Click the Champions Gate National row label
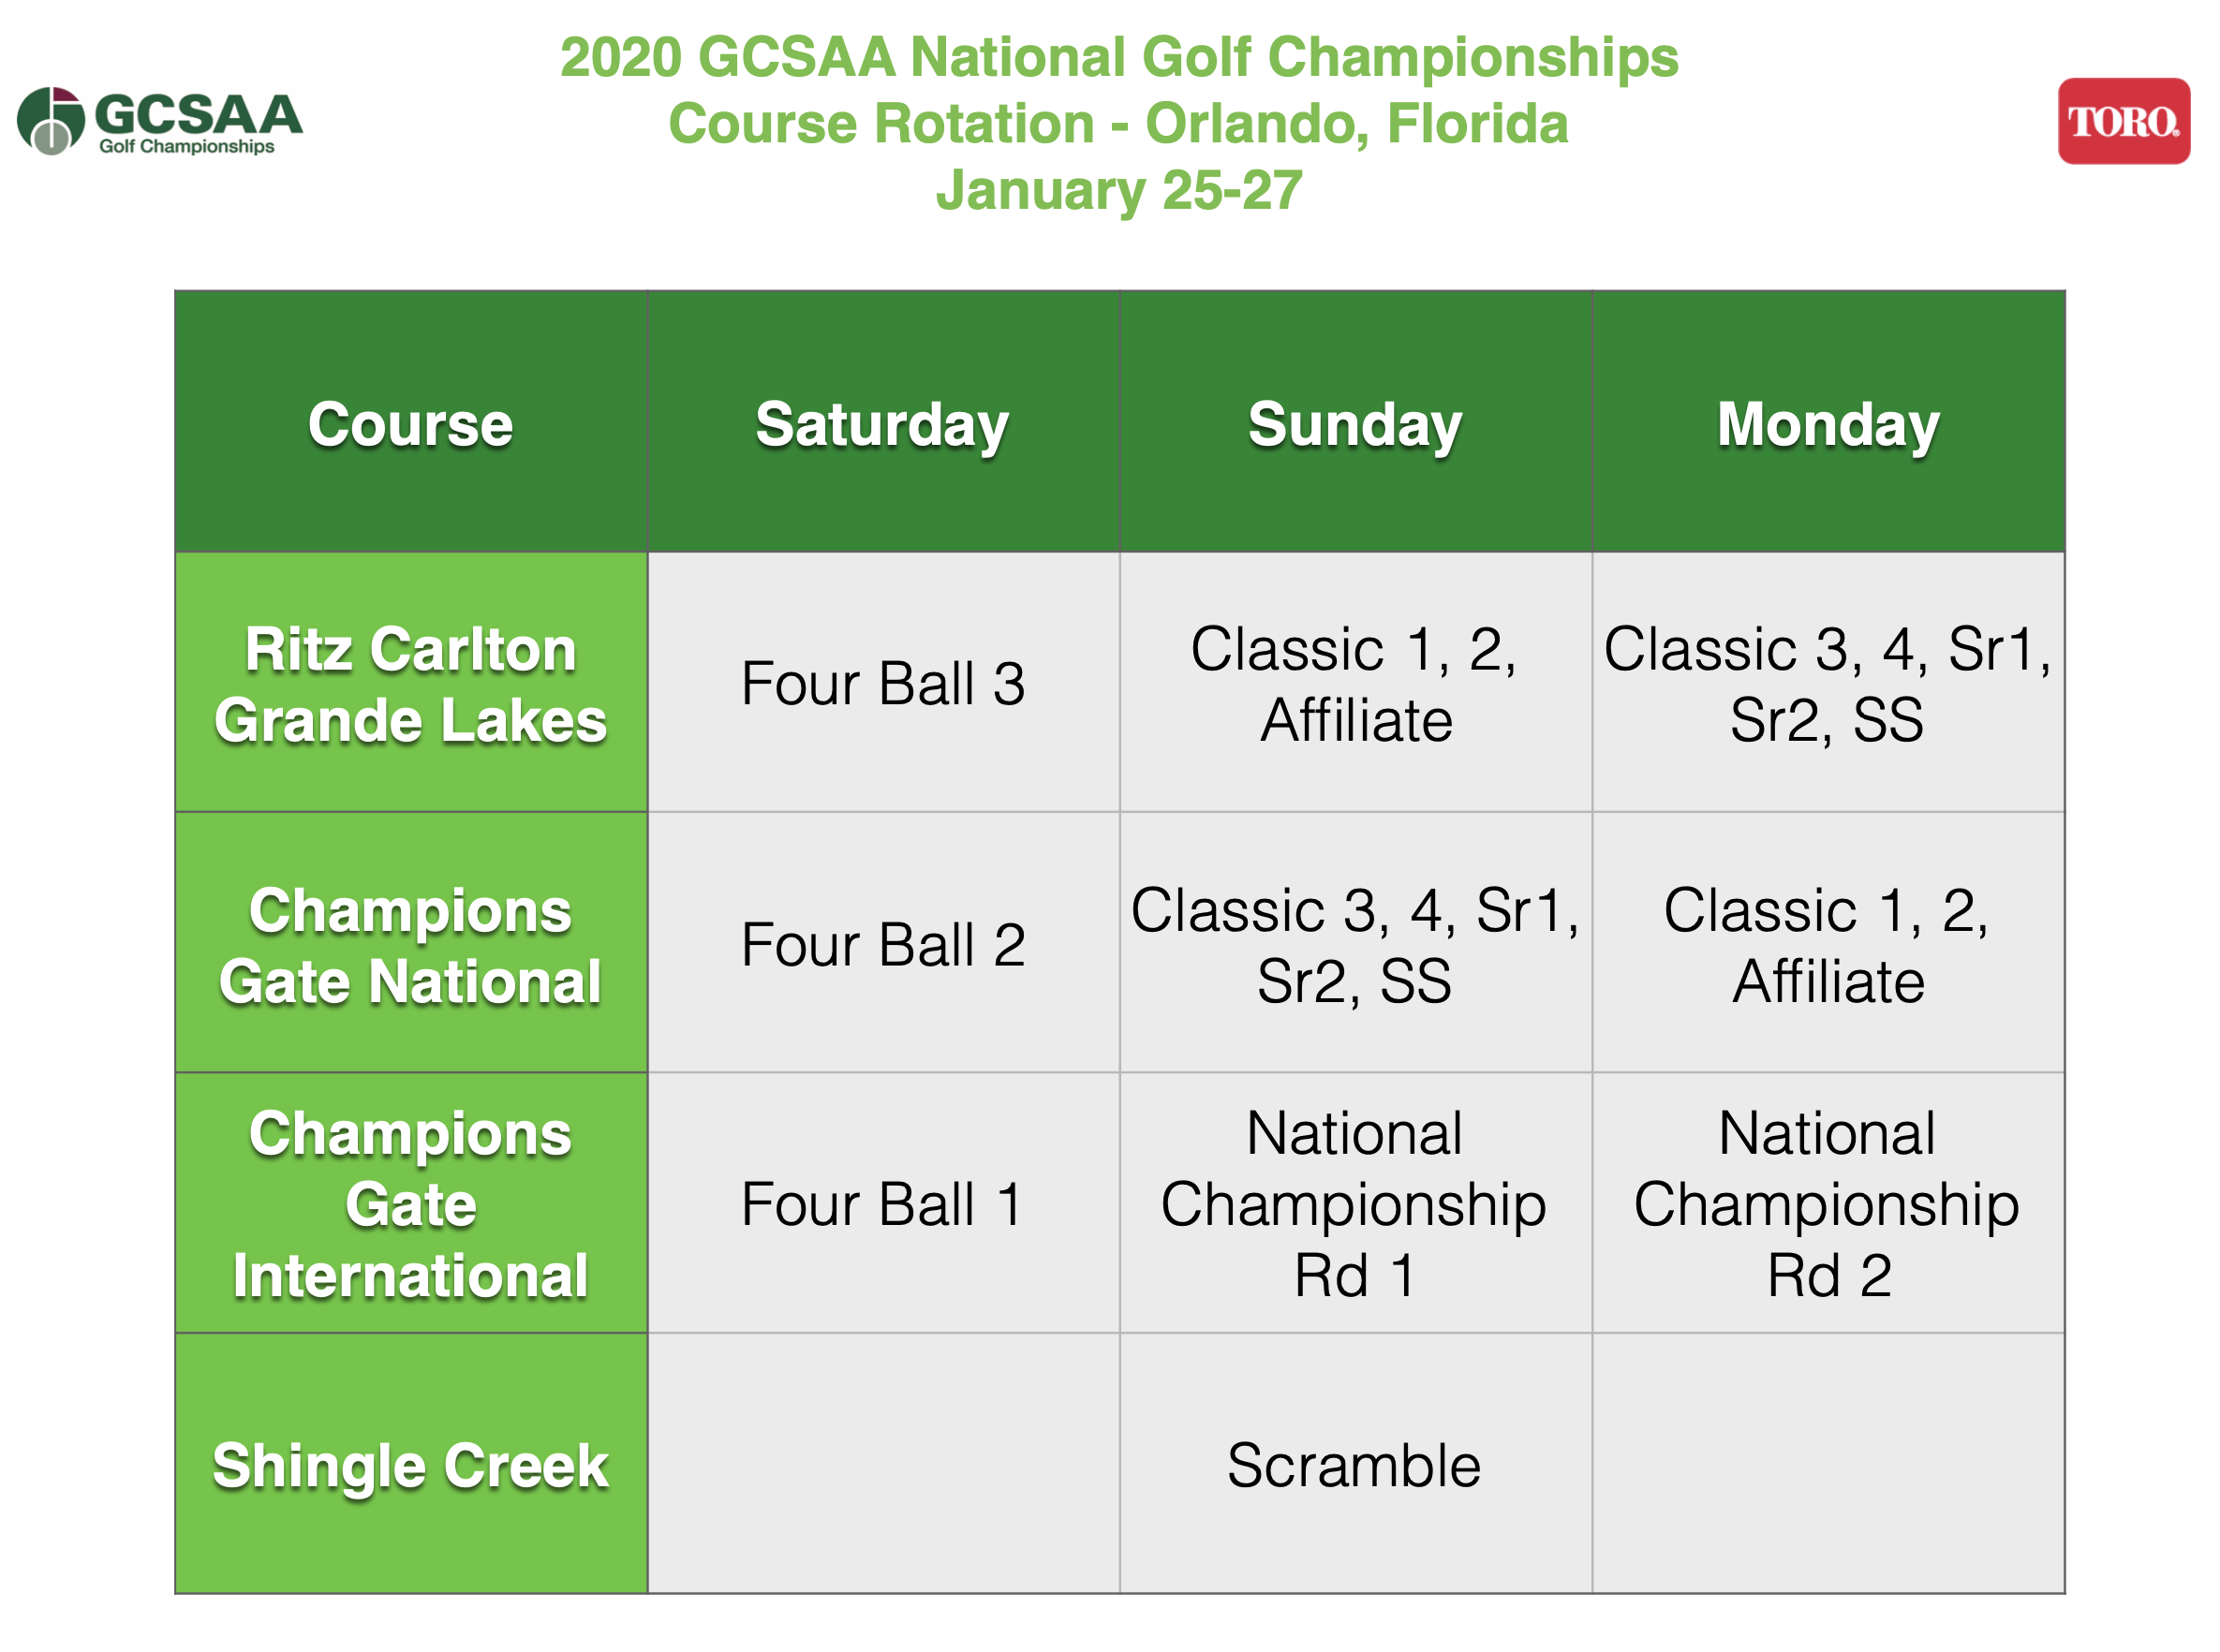2220x1652 pixels. (410, 945)
